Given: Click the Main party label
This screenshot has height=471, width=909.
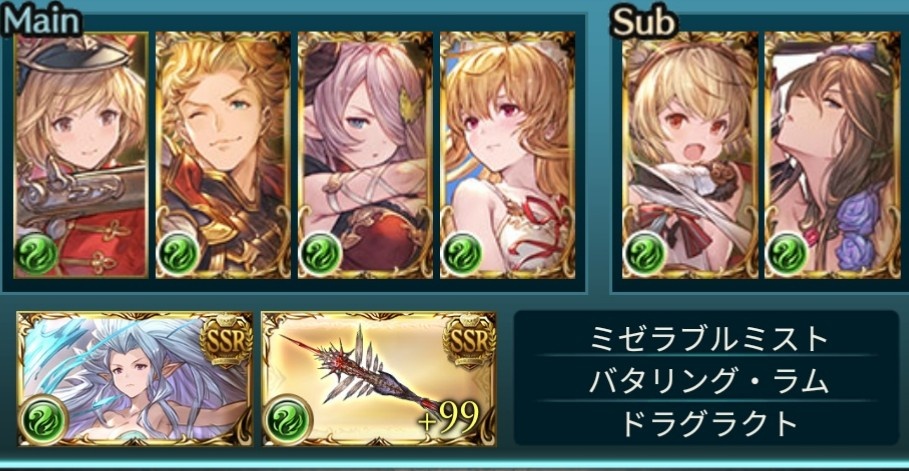Looking at the screenshot, I should pos(40,21).
